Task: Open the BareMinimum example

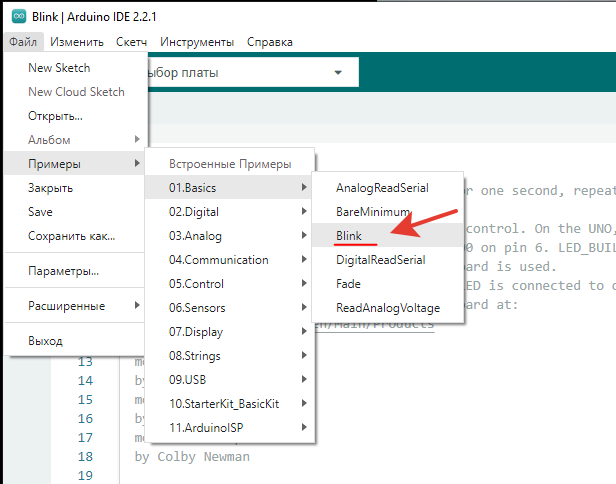Action: pyautogui.click(x=388, y=212)
